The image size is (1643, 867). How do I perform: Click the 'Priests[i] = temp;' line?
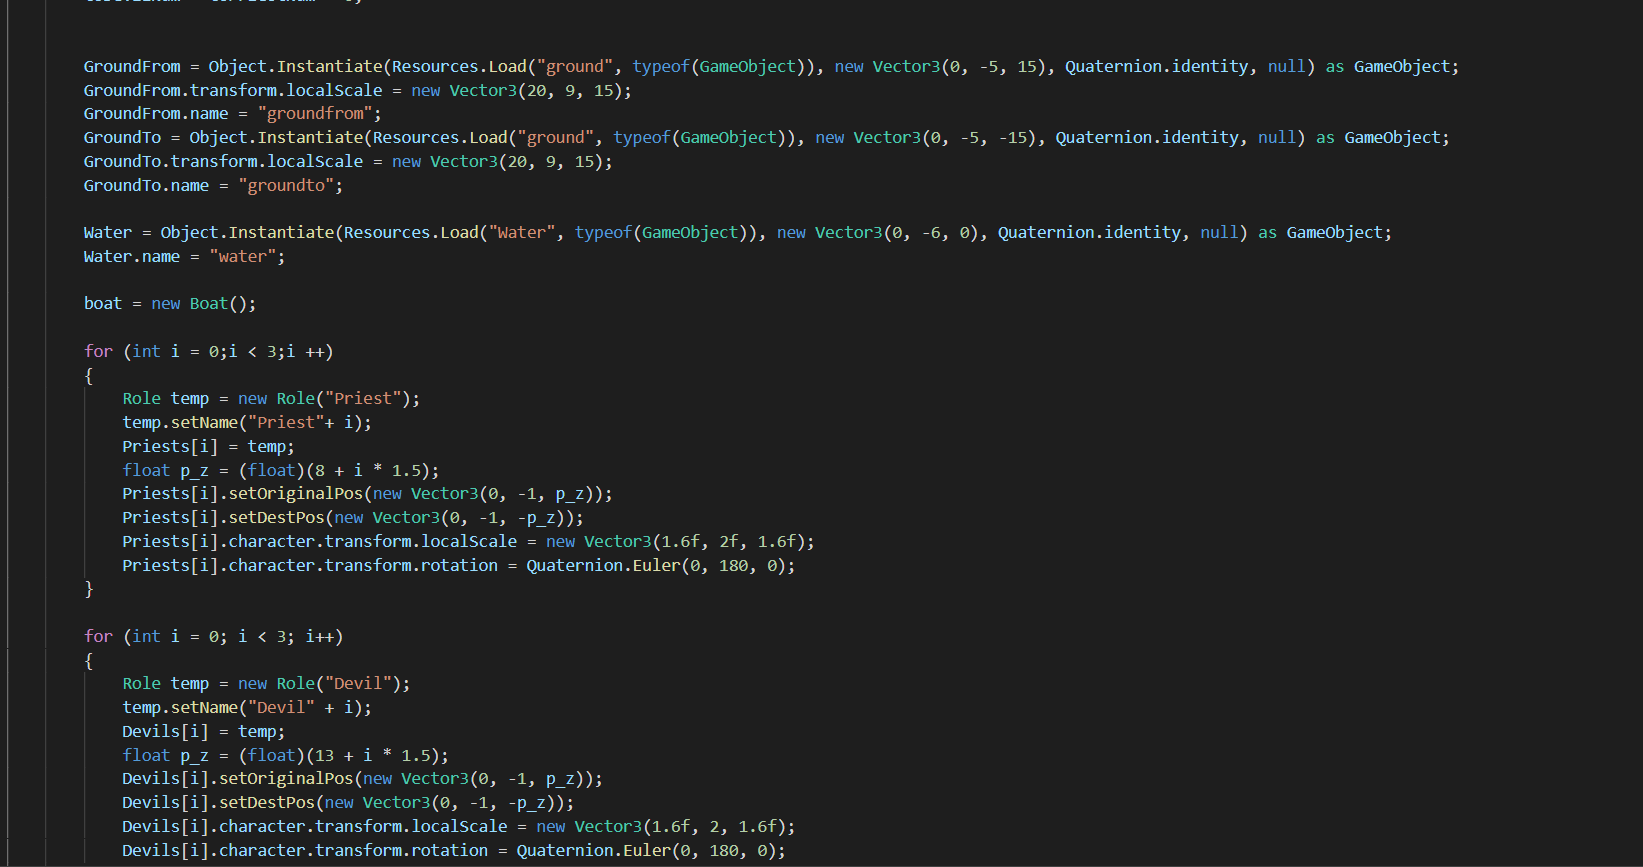209,447
